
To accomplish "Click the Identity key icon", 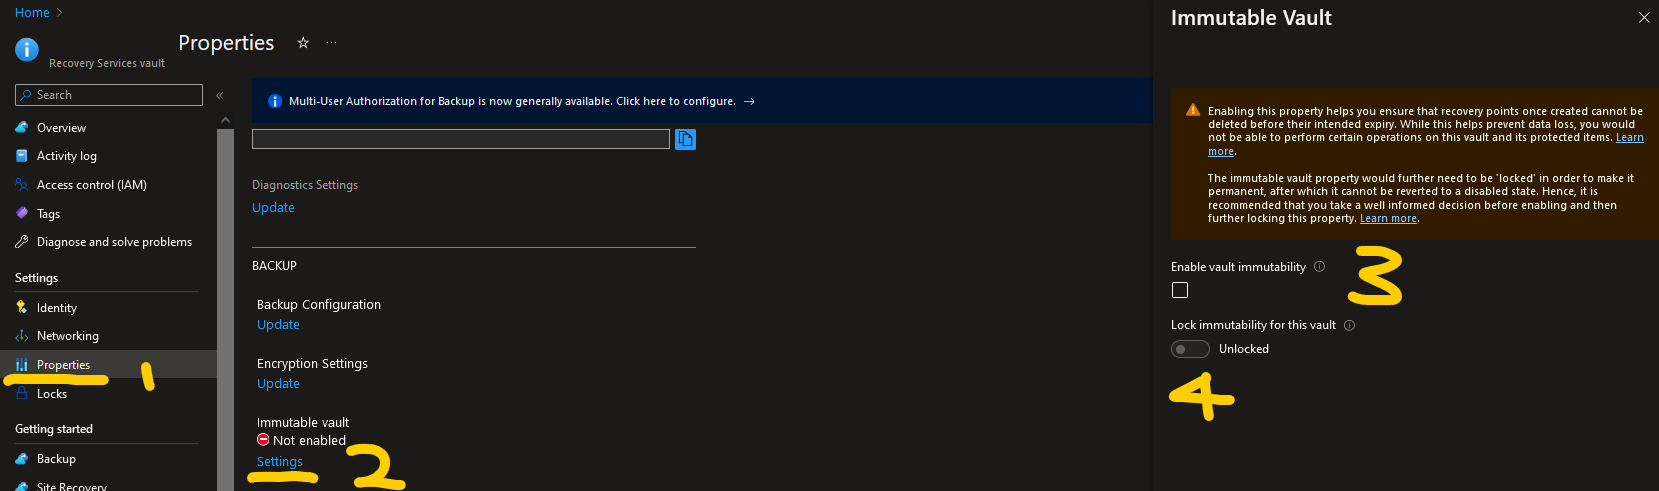I will (x=22, y=308).
